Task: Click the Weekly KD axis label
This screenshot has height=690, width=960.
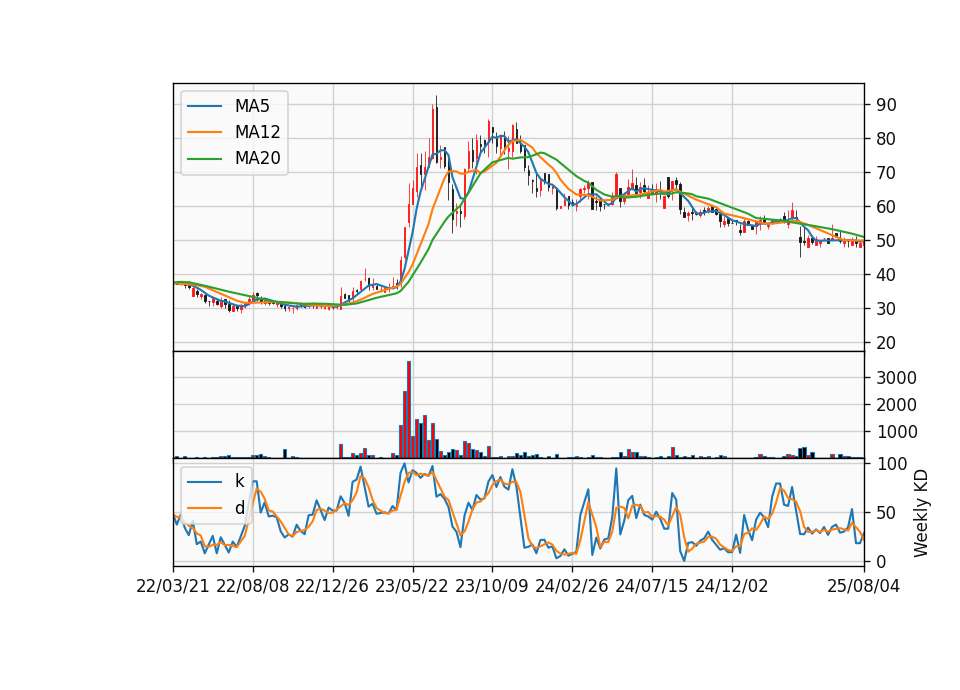Action: tap(920, 513)
